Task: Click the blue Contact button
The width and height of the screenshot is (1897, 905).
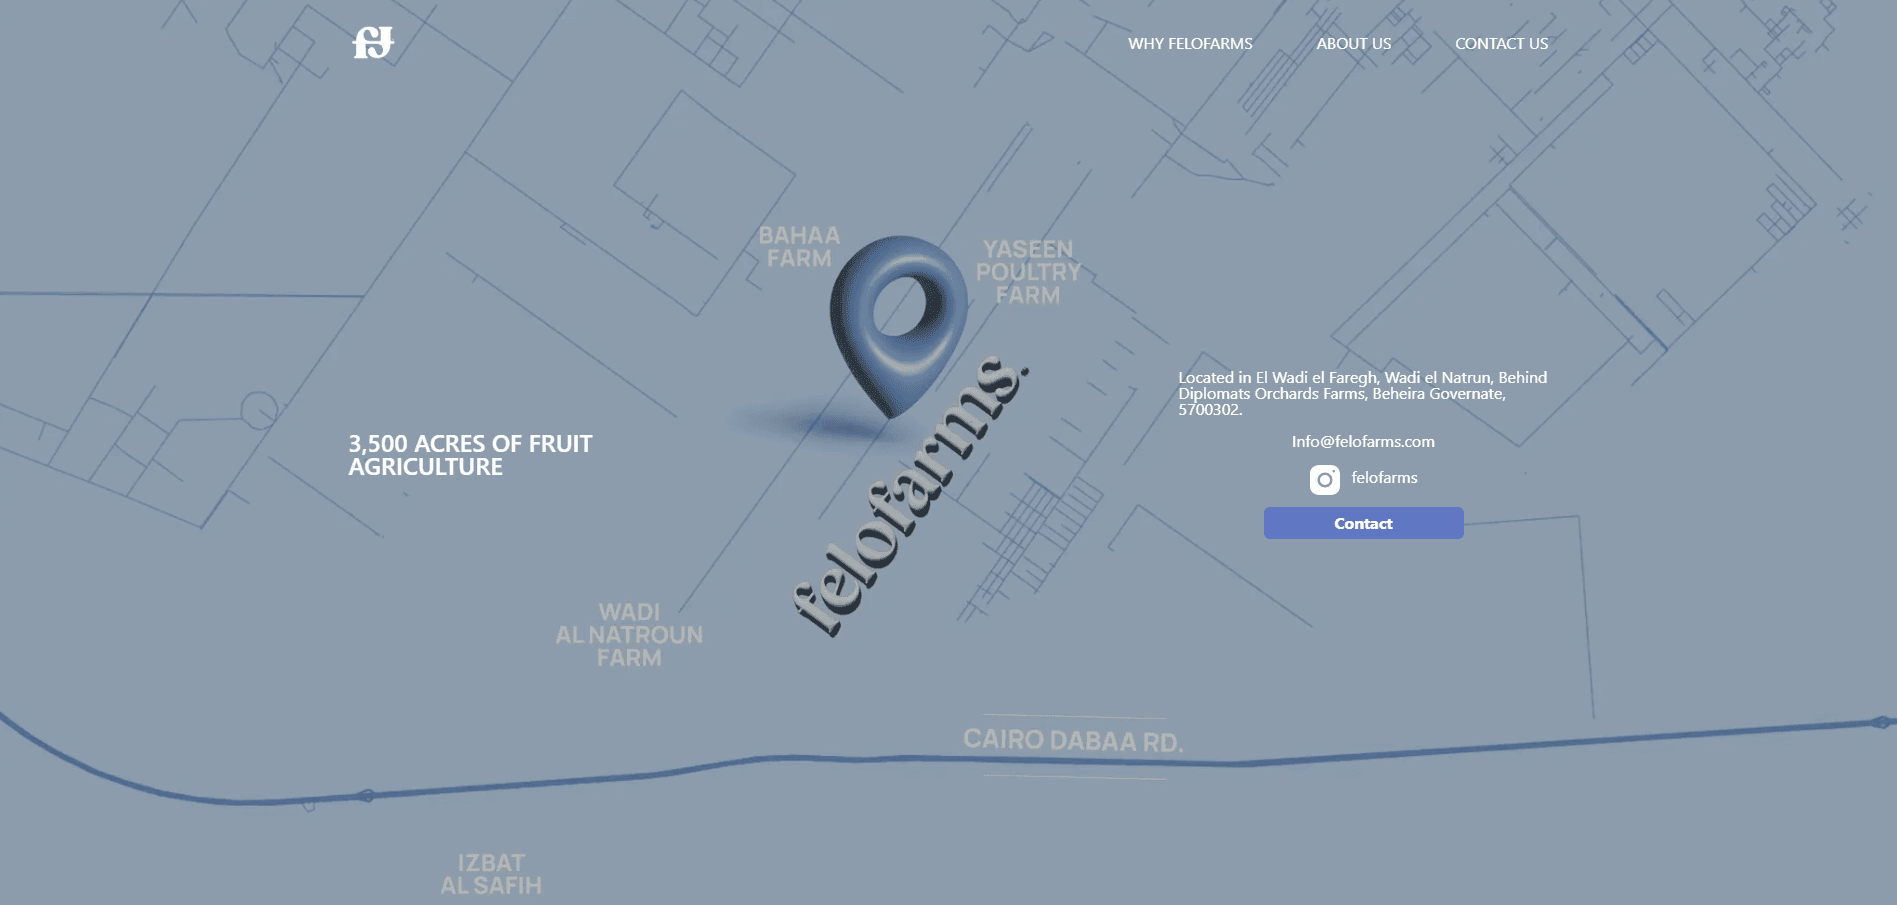Action: (1363, 523)
